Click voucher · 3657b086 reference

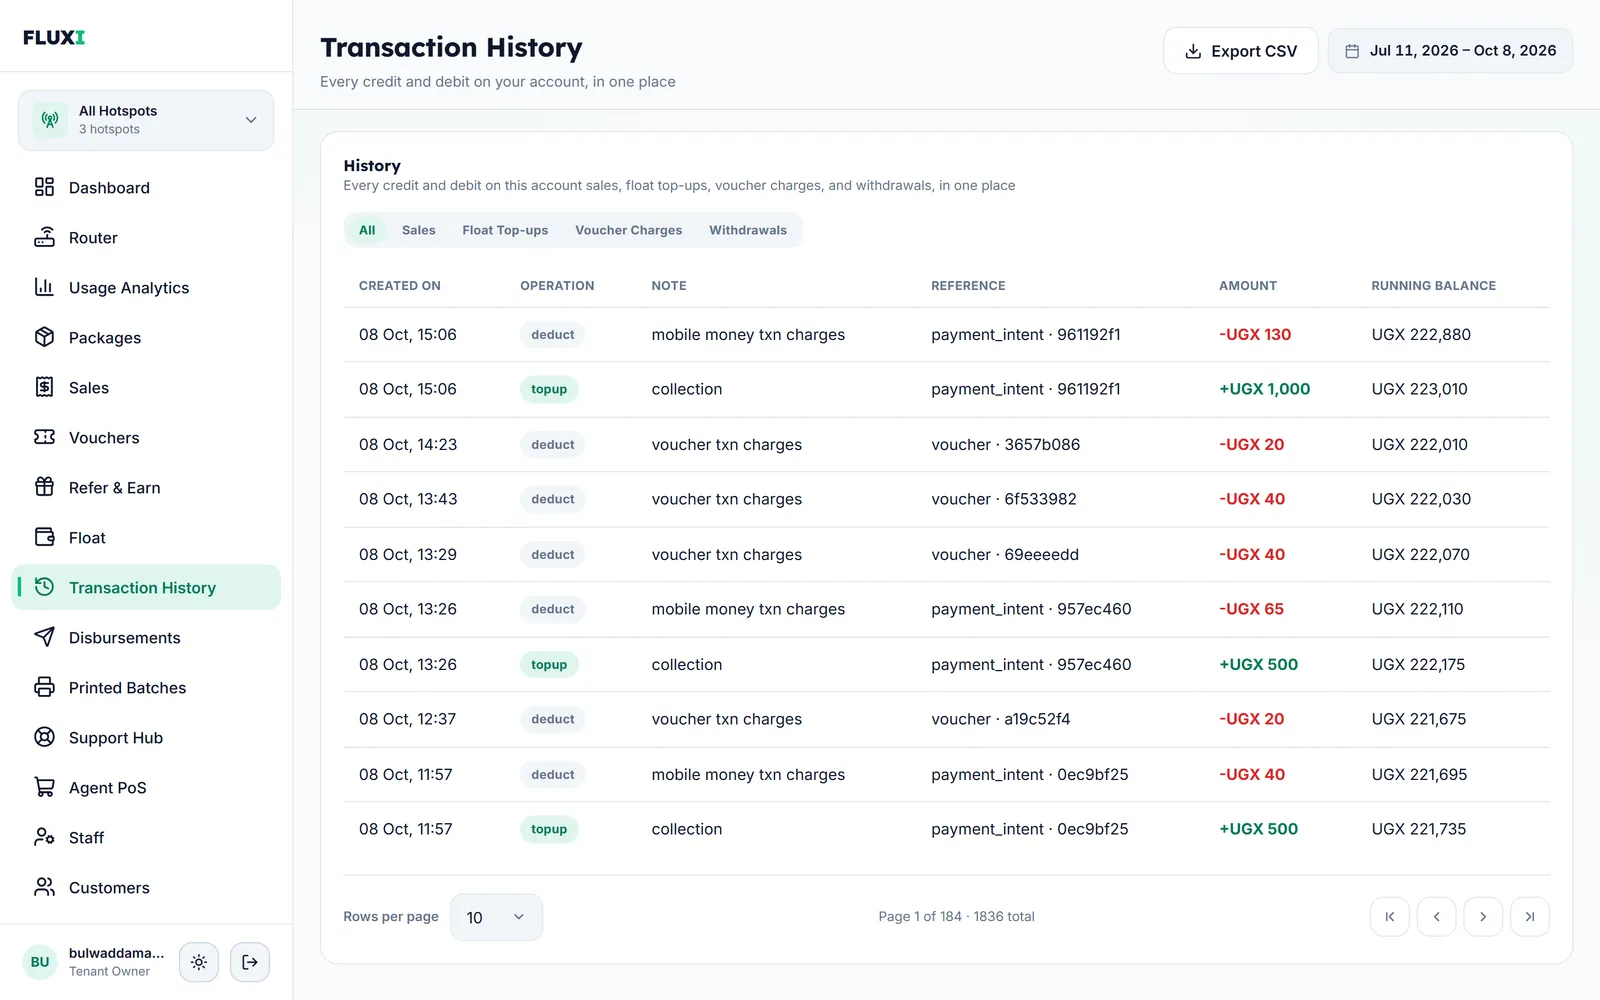coord(1005,444)
